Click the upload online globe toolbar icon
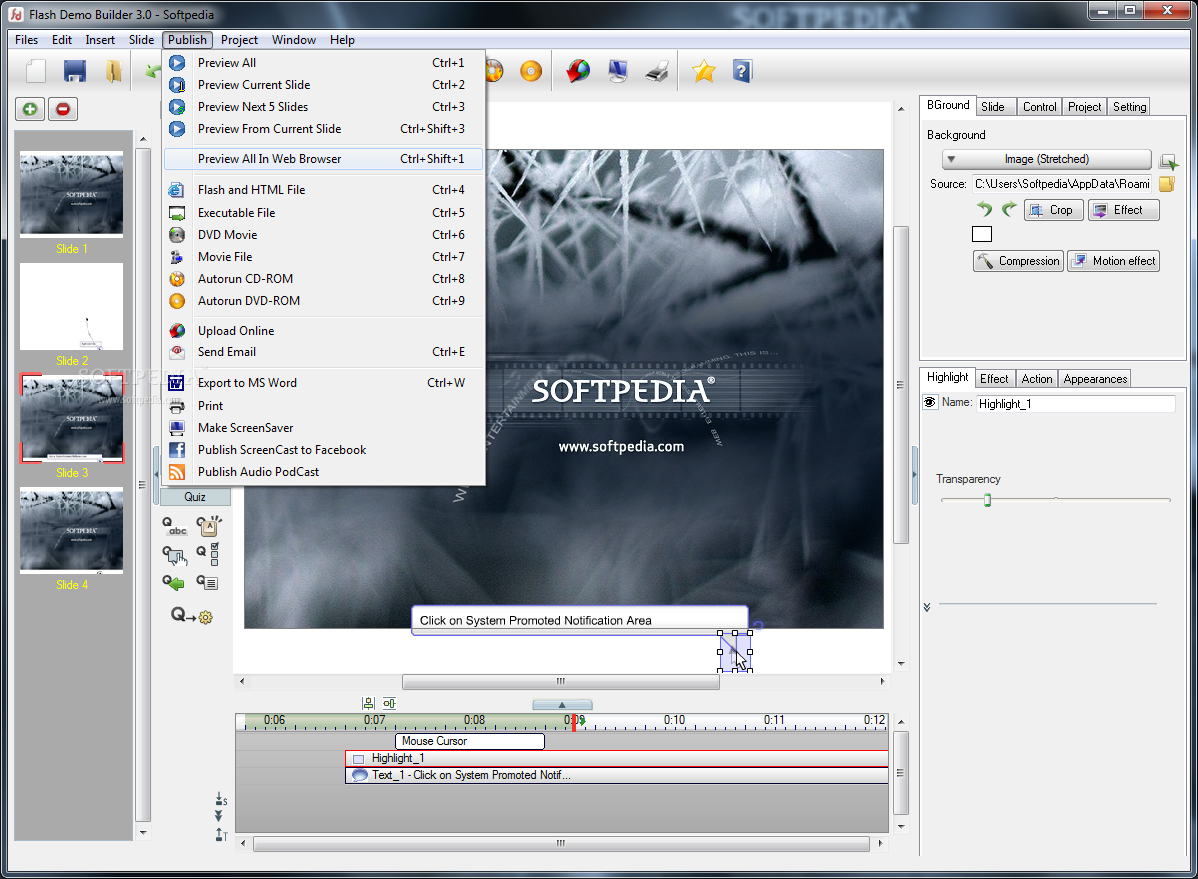This screenshot has height=879, width=1198. 578,71
